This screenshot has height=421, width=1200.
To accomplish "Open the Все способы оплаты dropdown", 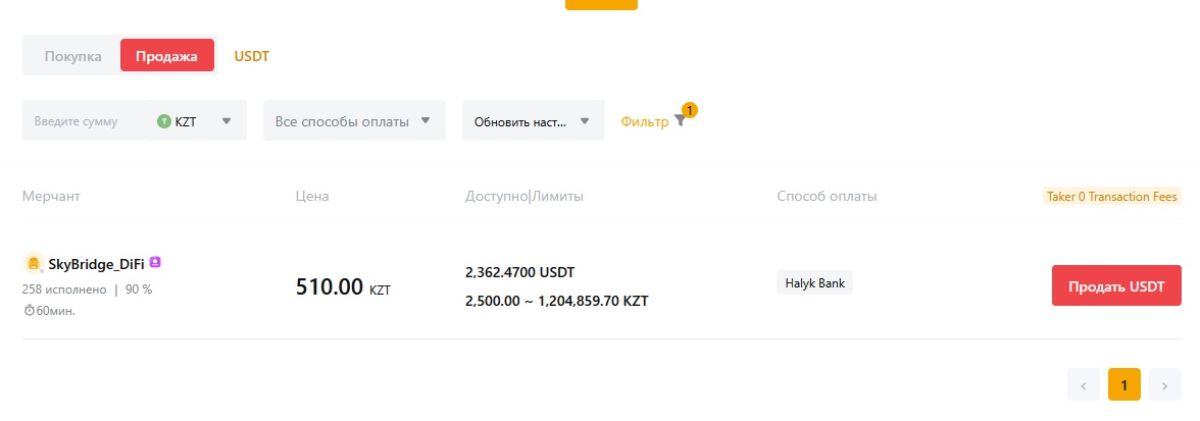I will [x=354, y=121].
